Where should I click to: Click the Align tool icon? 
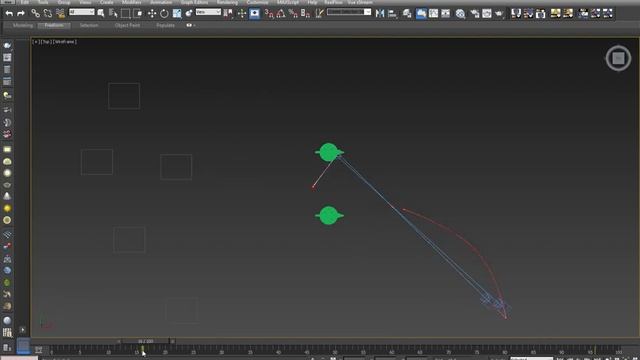pyautogui.click(x=393, y=14)
